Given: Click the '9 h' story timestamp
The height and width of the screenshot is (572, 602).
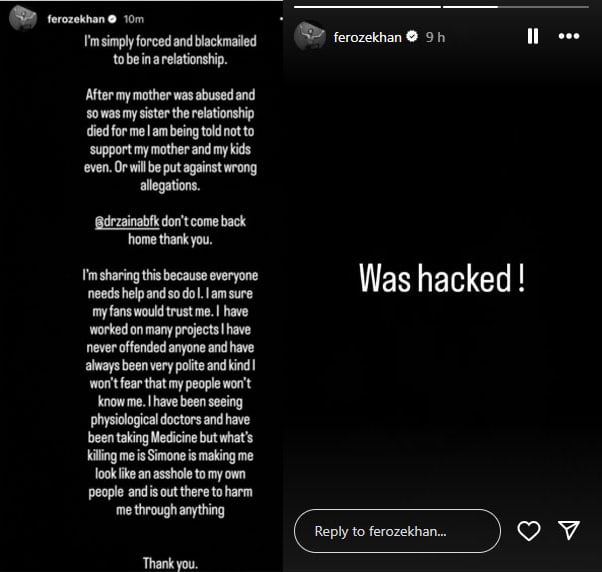Looking at the screenshot, I should click(435, 37).
